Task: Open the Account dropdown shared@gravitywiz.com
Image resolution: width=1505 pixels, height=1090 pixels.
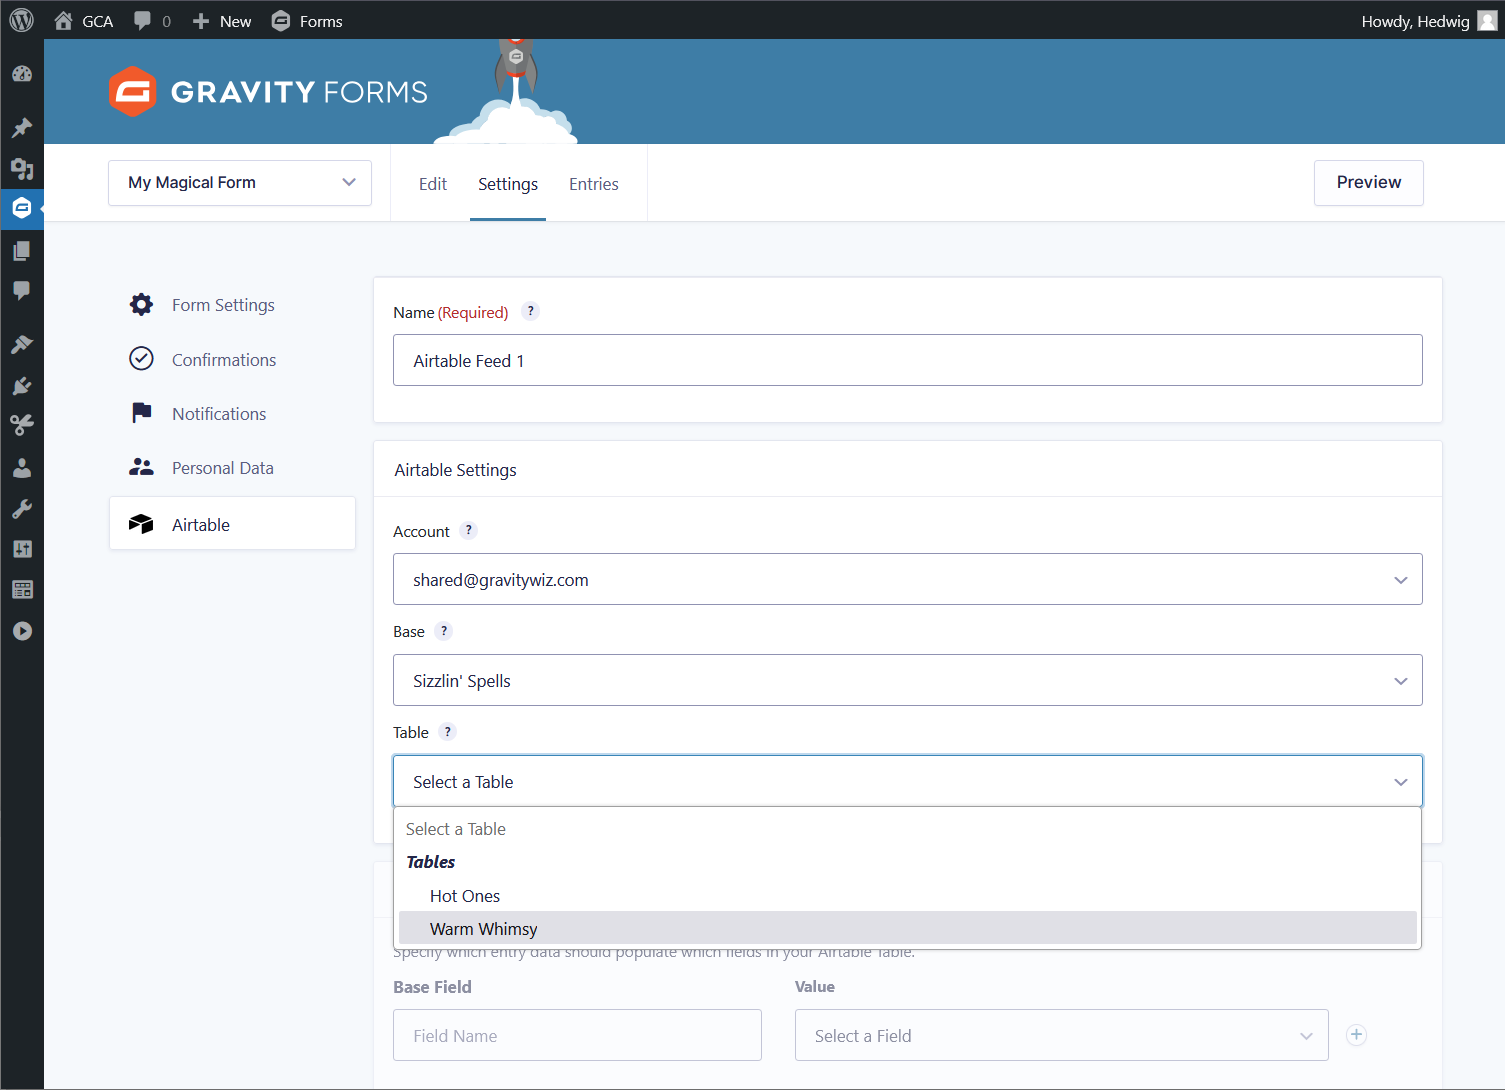Action: coord(908,579)
